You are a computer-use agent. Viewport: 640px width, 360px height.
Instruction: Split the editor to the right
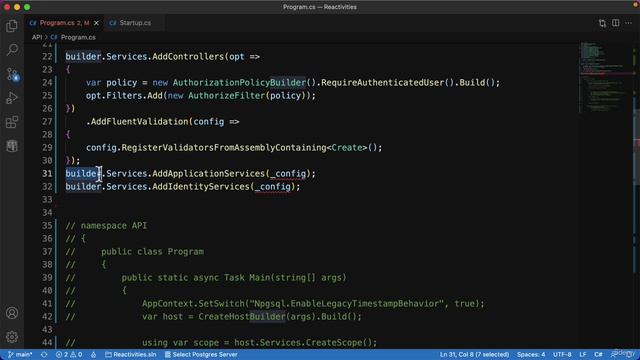616,23
